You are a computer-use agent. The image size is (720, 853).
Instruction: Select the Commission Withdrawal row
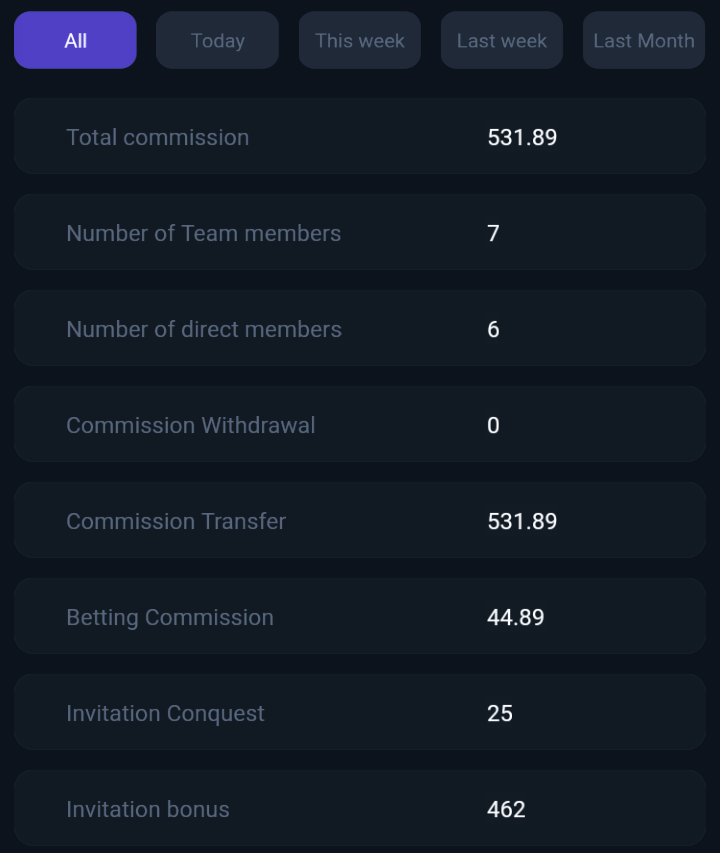point(360,424)
